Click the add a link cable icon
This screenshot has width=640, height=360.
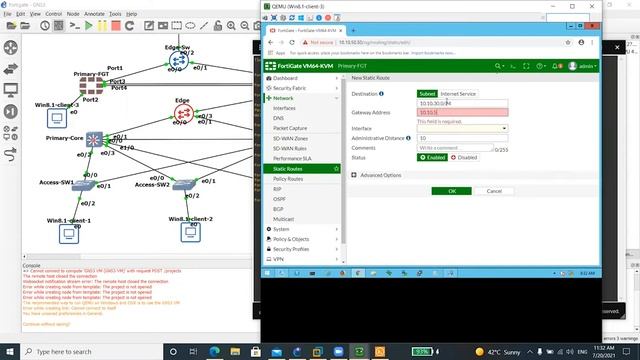click(11, 154)
